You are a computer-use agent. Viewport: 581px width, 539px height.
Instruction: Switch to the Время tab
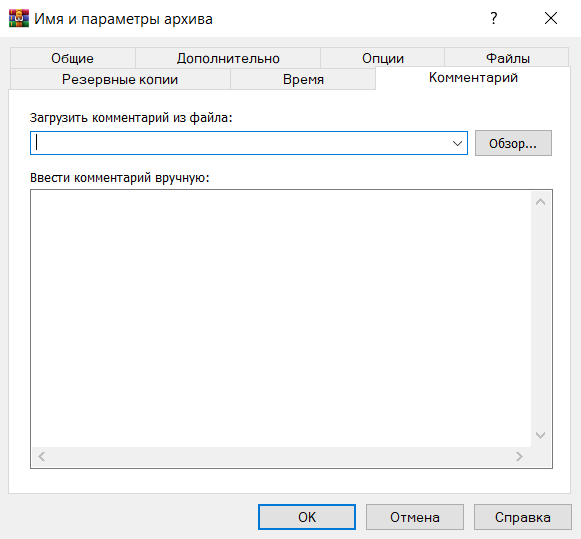(303, 79)
